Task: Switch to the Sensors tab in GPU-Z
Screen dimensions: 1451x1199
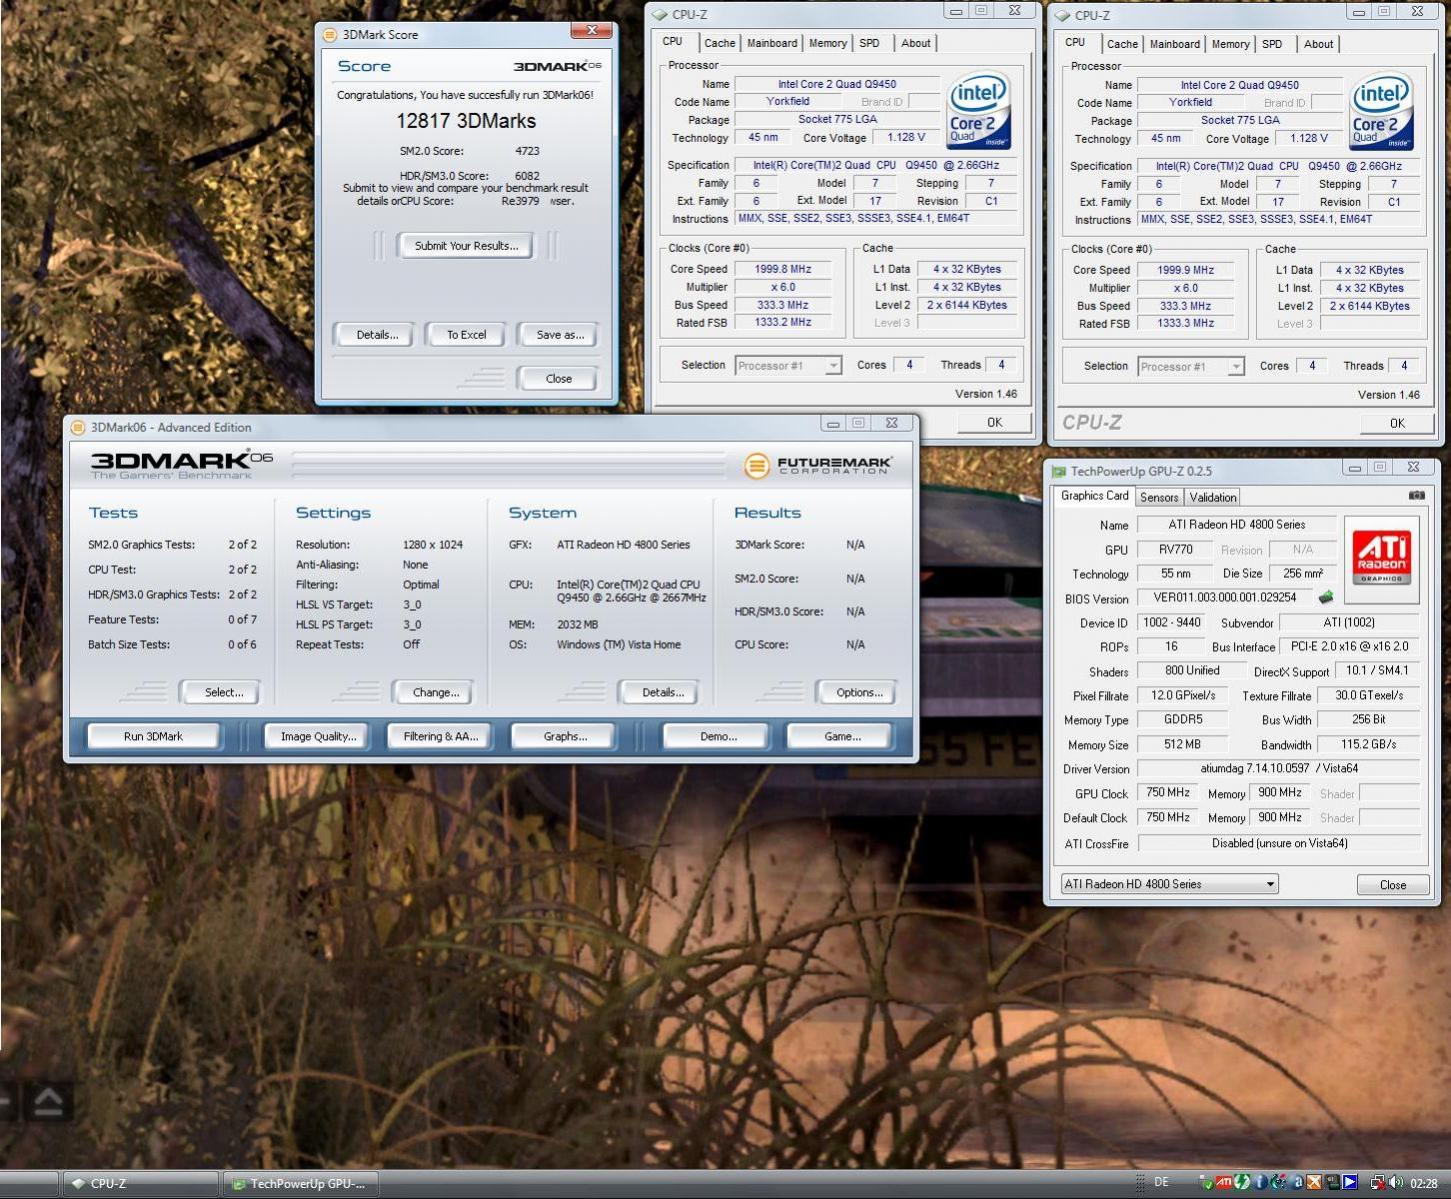Action: [x=1159, y=497]
